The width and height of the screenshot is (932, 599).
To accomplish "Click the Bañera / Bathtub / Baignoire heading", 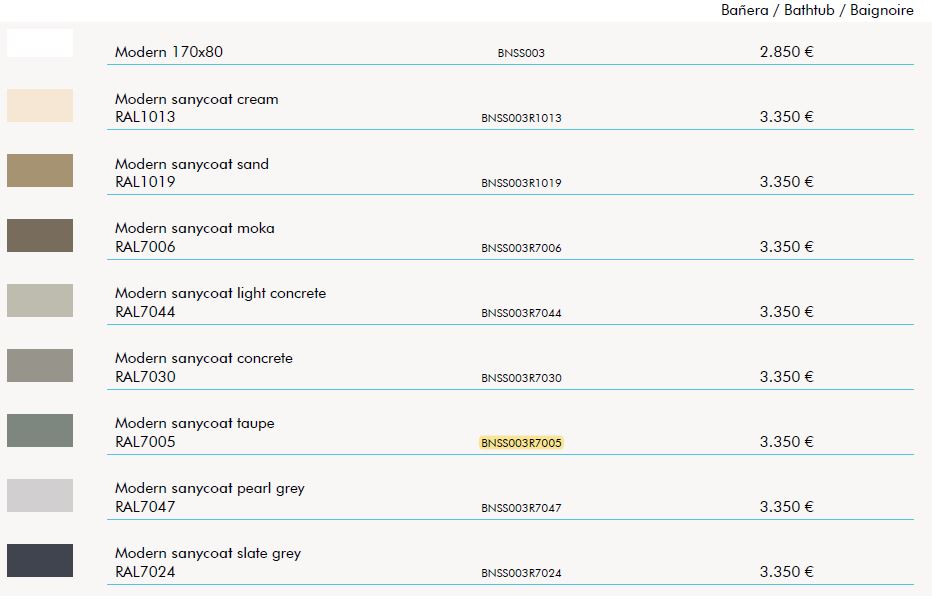I will (x=817, y=10).
